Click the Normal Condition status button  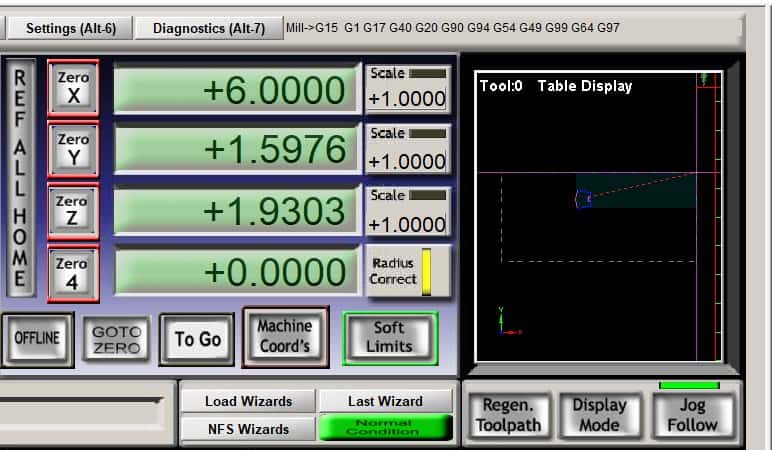click(x=386, y=427)
